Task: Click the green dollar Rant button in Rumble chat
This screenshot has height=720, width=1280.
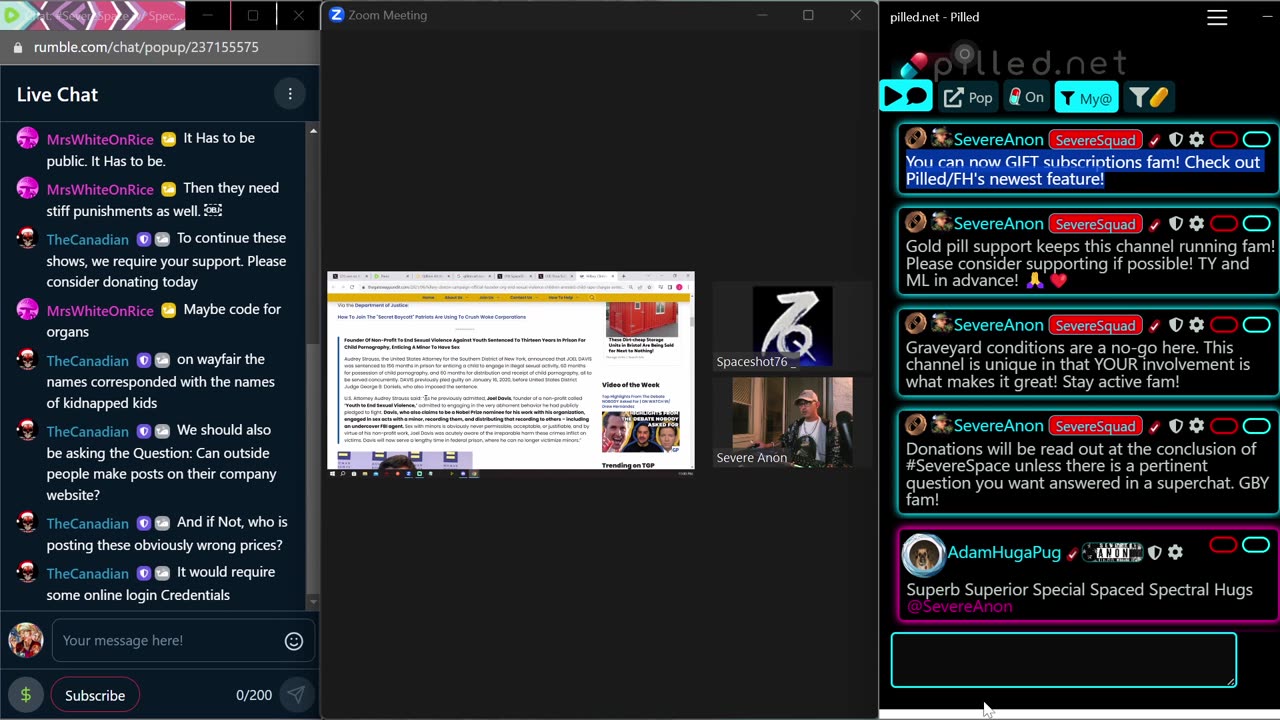Action: 25,695
